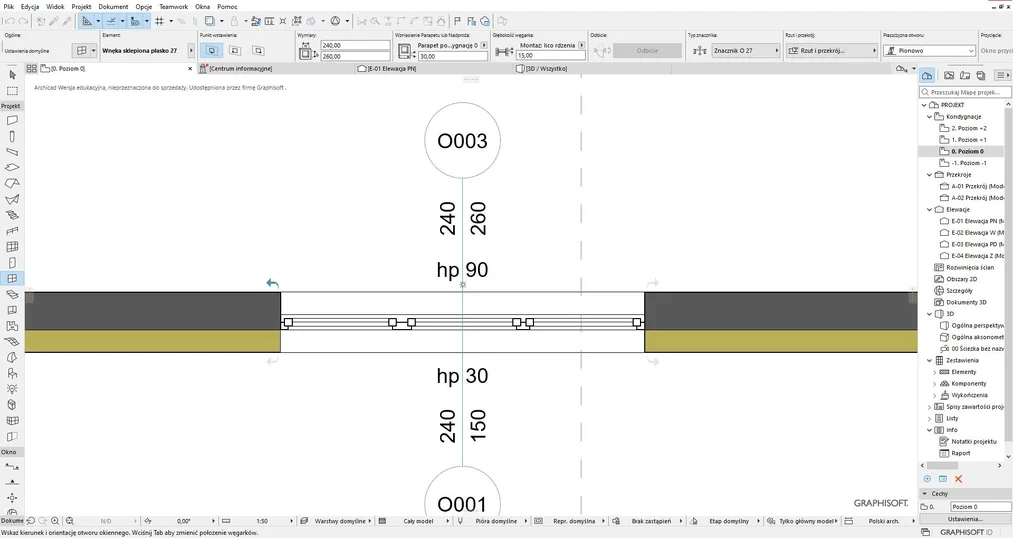Click the window width field 240,00
The image size is (1013, 538).
355,45
